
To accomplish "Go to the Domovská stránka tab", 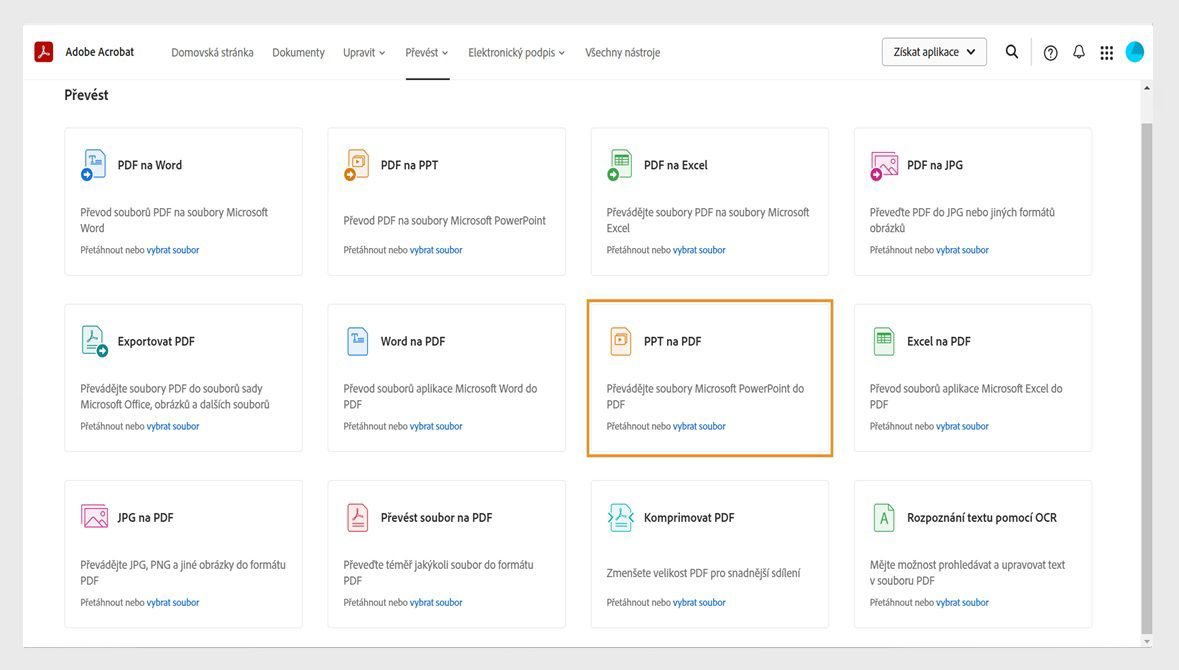I will coord(212,53).
